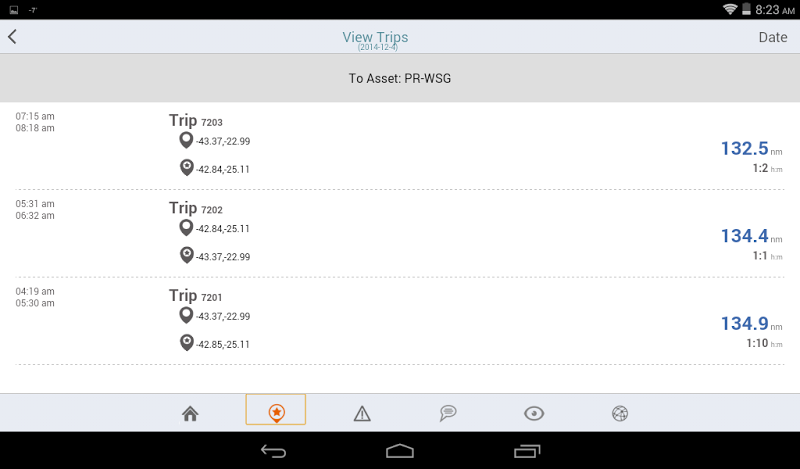Open Trip 7202 entry
The height and width of the screenshot is (469, 800).
click(x=399, y=234)
